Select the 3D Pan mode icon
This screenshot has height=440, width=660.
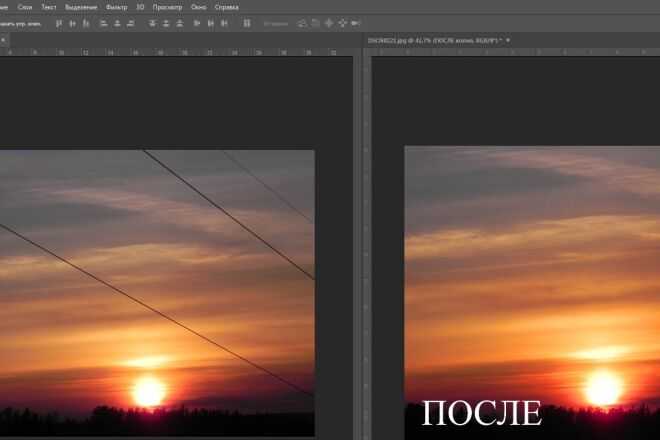click(x=329, y=24)
